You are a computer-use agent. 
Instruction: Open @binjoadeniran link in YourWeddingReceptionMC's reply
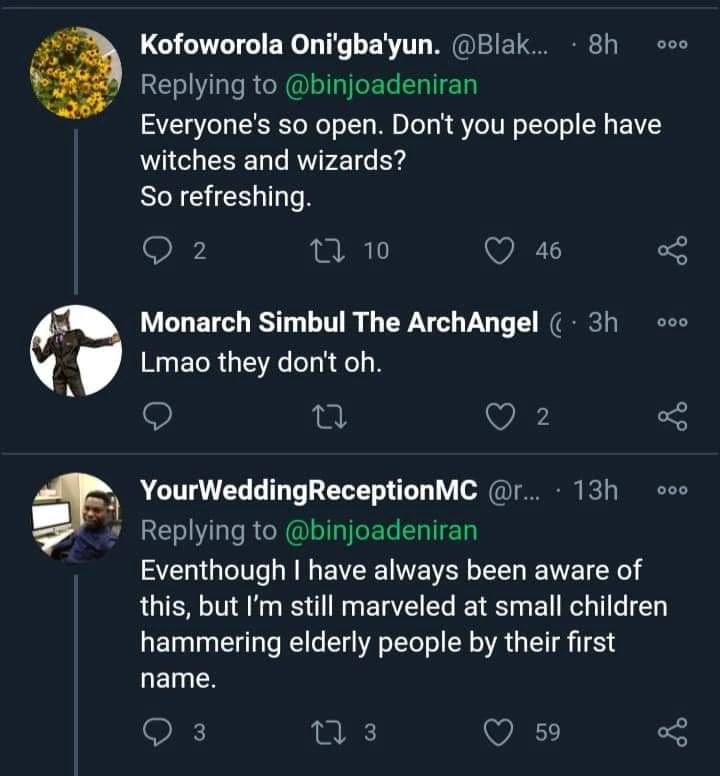pyautogui.click(x=382, y=530)
